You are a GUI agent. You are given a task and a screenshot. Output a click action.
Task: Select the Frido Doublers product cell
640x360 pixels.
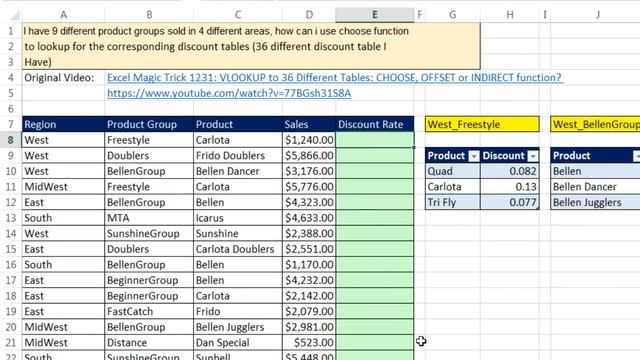pos(238,156)
